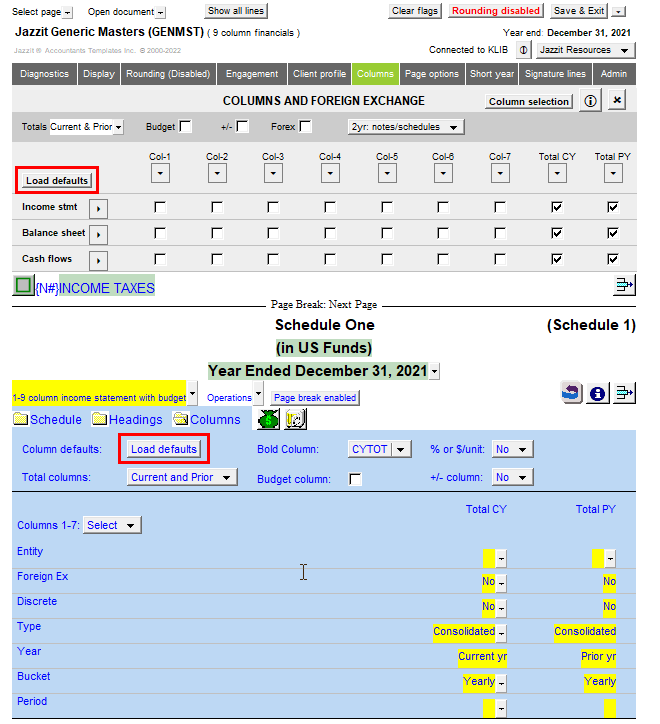The image size is (660, 724).
Task: Open the Total CY column dropdown arrow
Action: (x=557, y=174)
